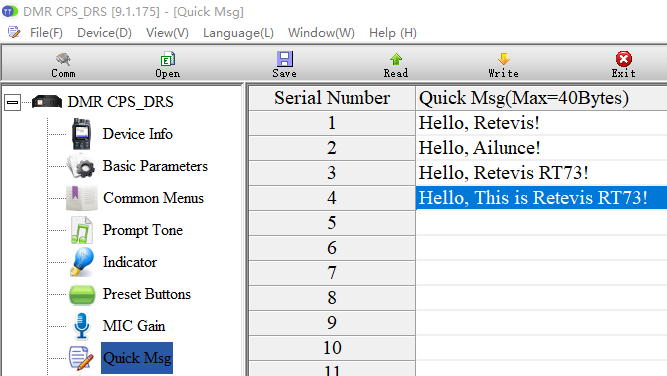
Task: Open the File(F) menu
Action: tap(46, 33)
